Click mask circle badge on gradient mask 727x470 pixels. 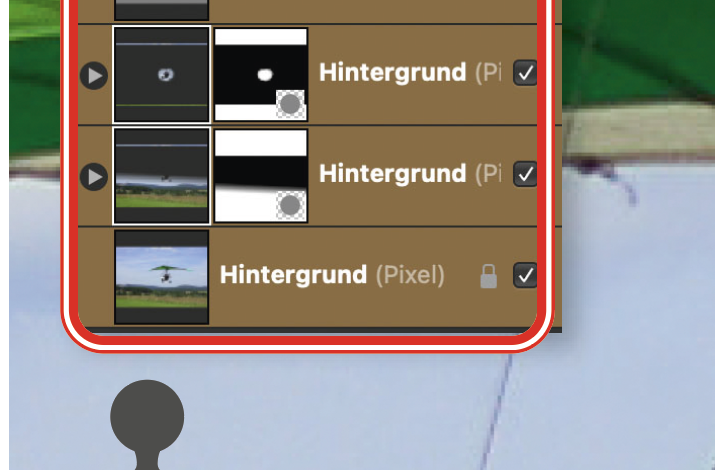click(x=291, y=205)
